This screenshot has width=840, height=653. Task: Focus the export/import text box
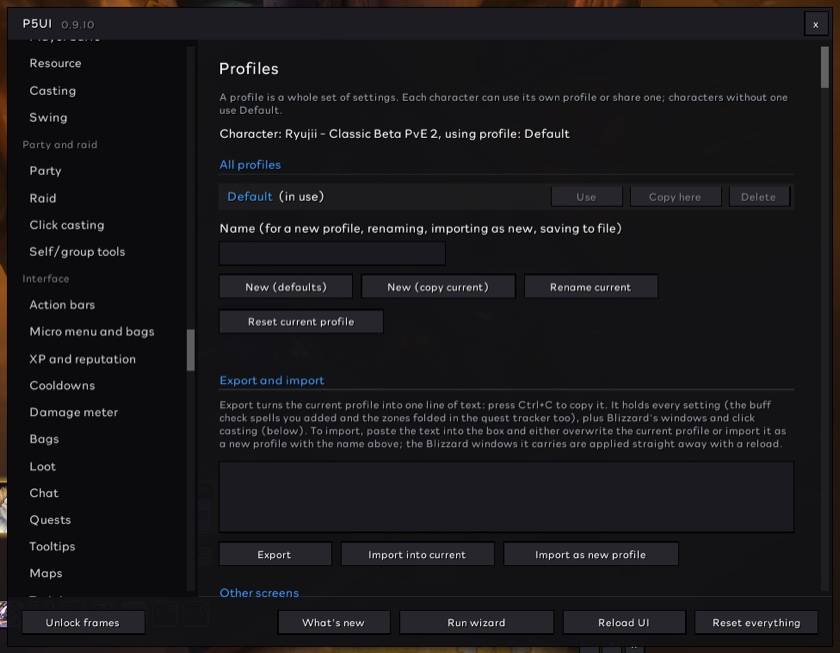coord(506,497)
